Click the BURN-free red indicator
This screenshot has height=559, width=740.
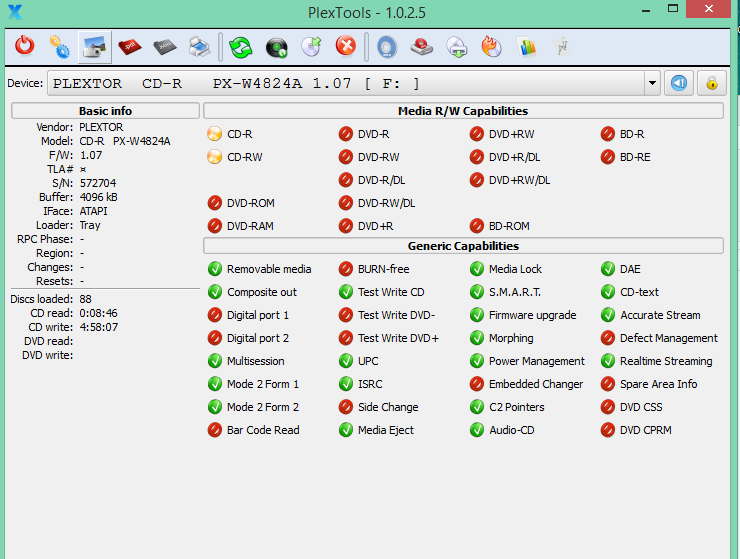click(346, 269)
